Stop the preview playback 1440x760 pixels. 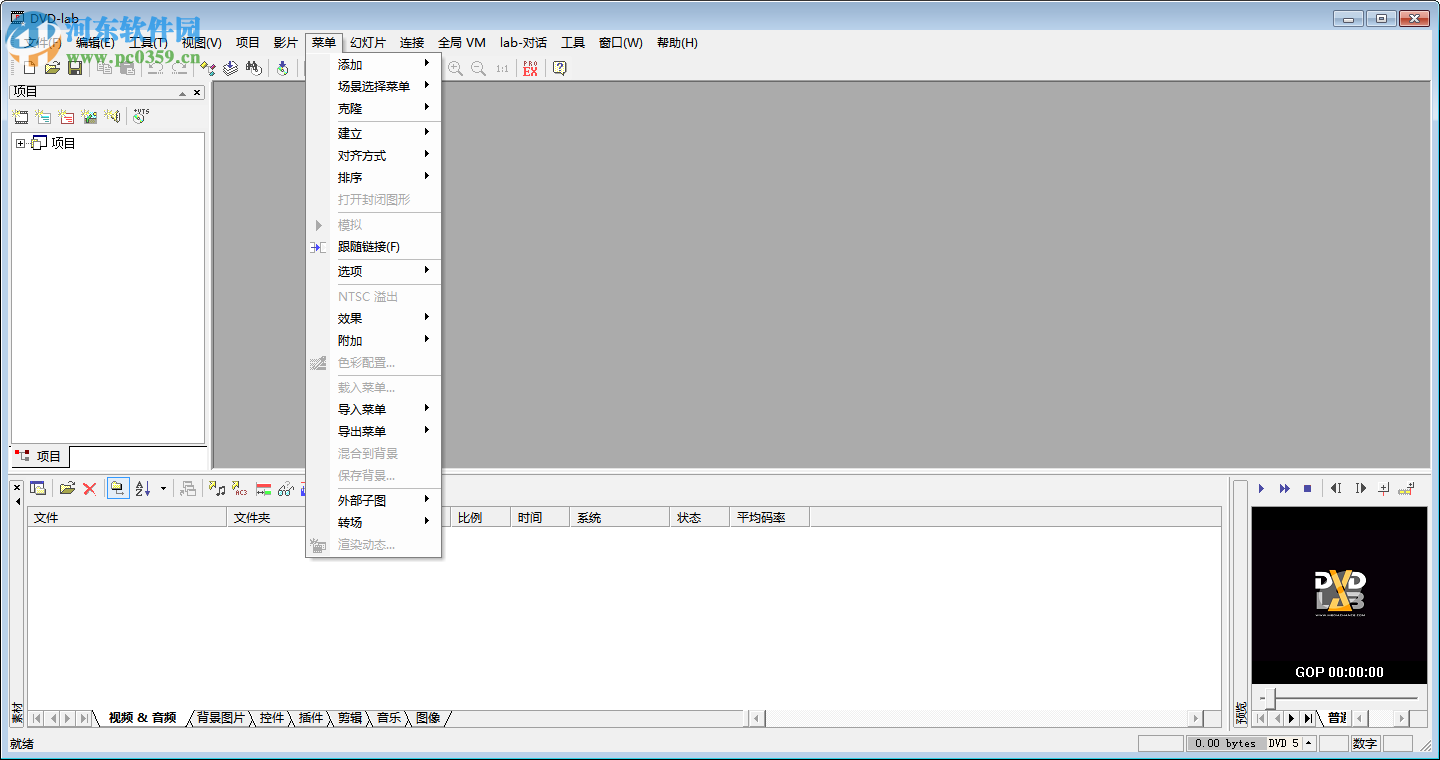coord(1308,488)
